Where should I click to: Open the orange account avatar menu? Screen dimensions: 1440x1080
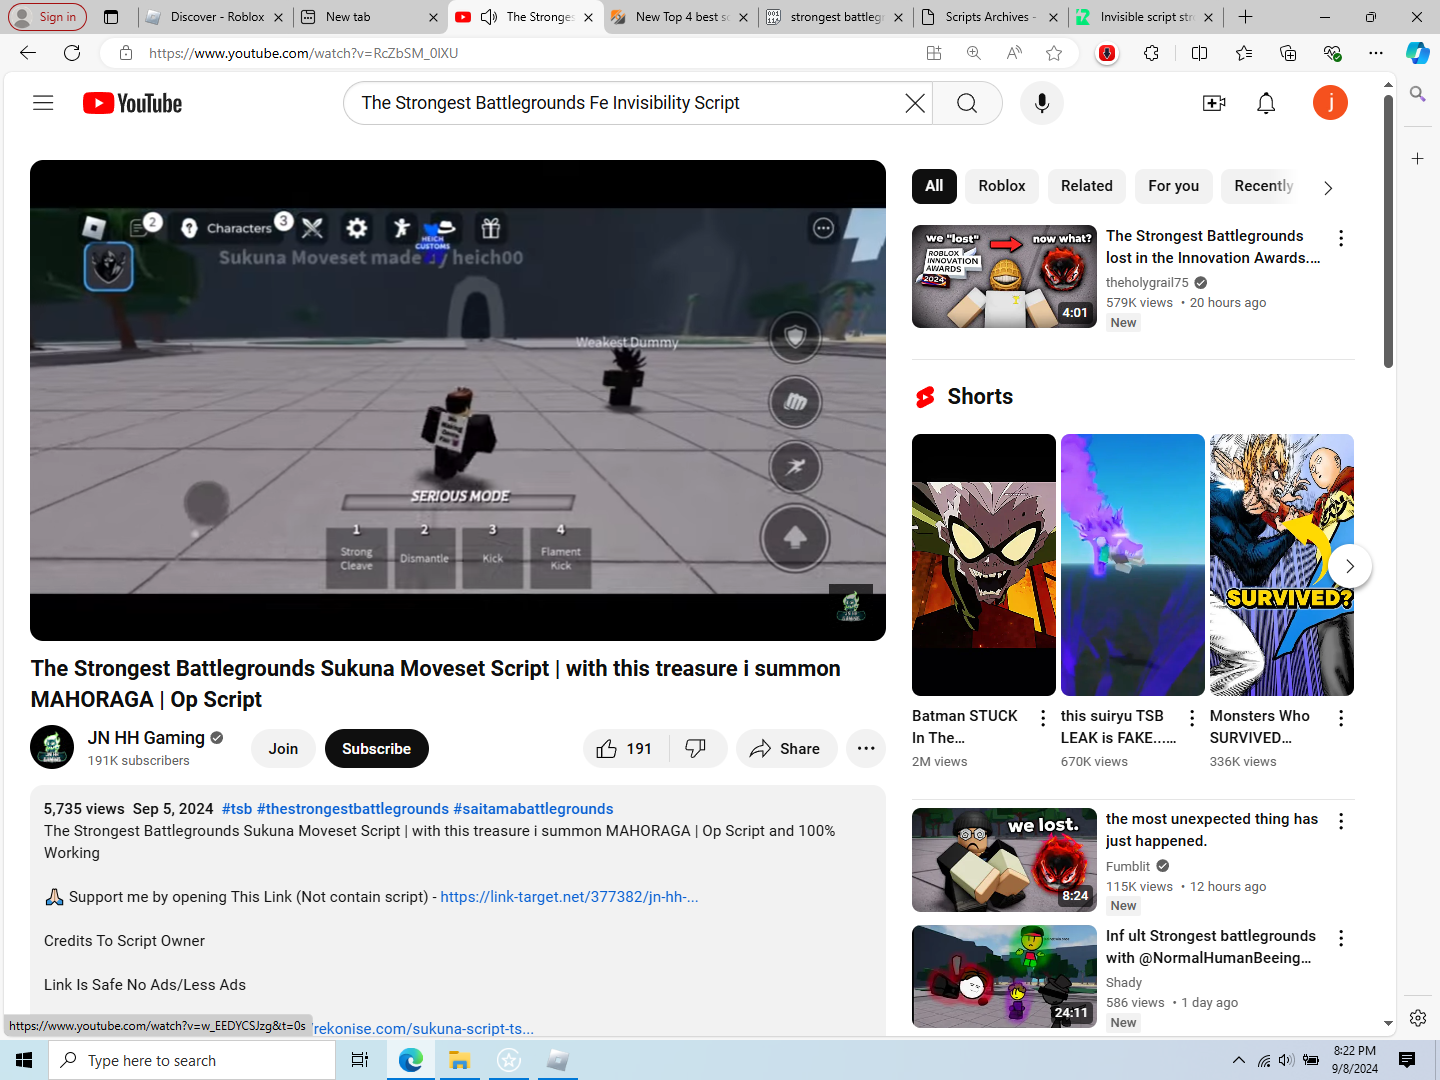[1330, 103]
